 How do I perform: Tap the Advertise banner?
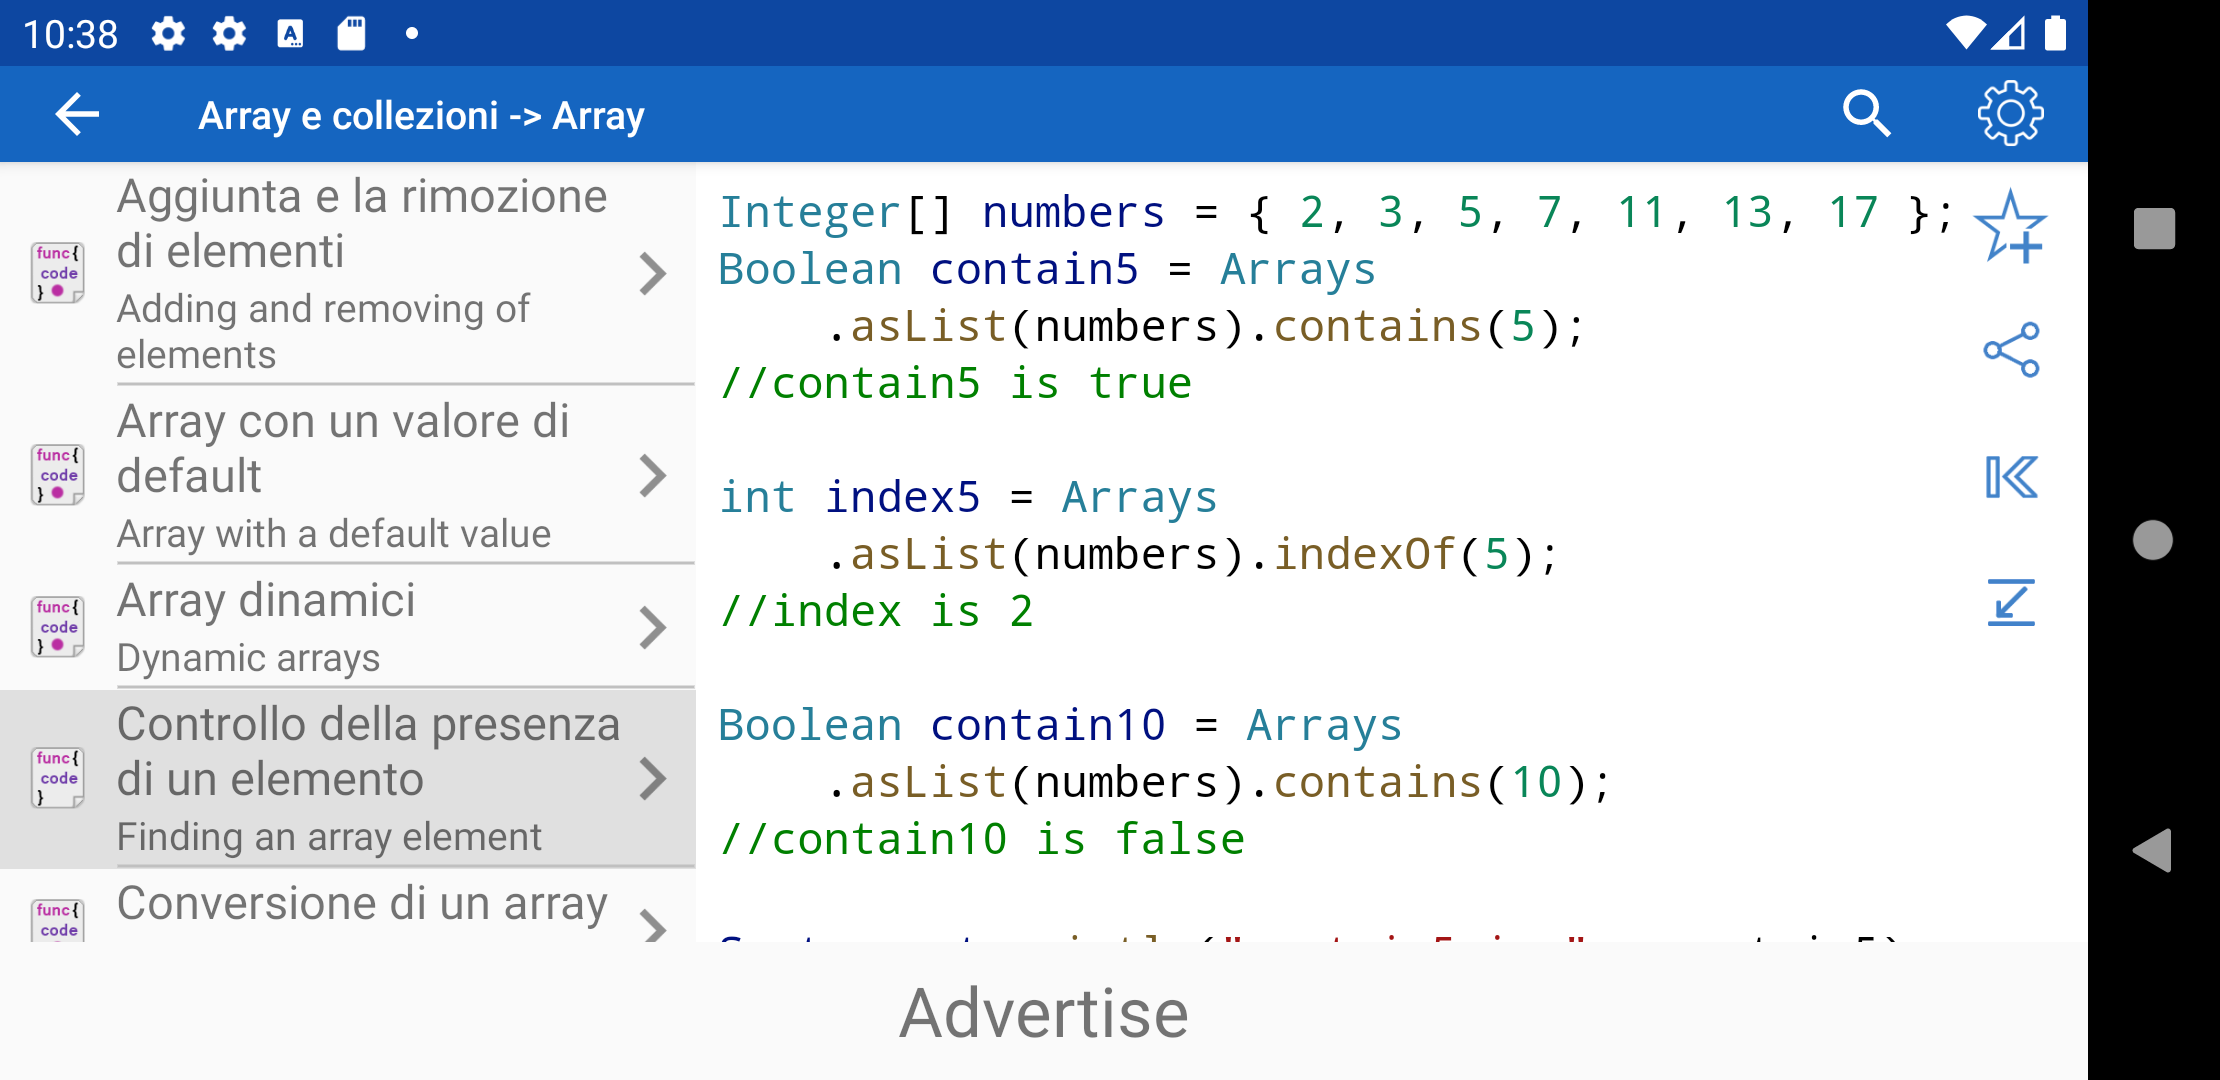click(1044, 1012)
